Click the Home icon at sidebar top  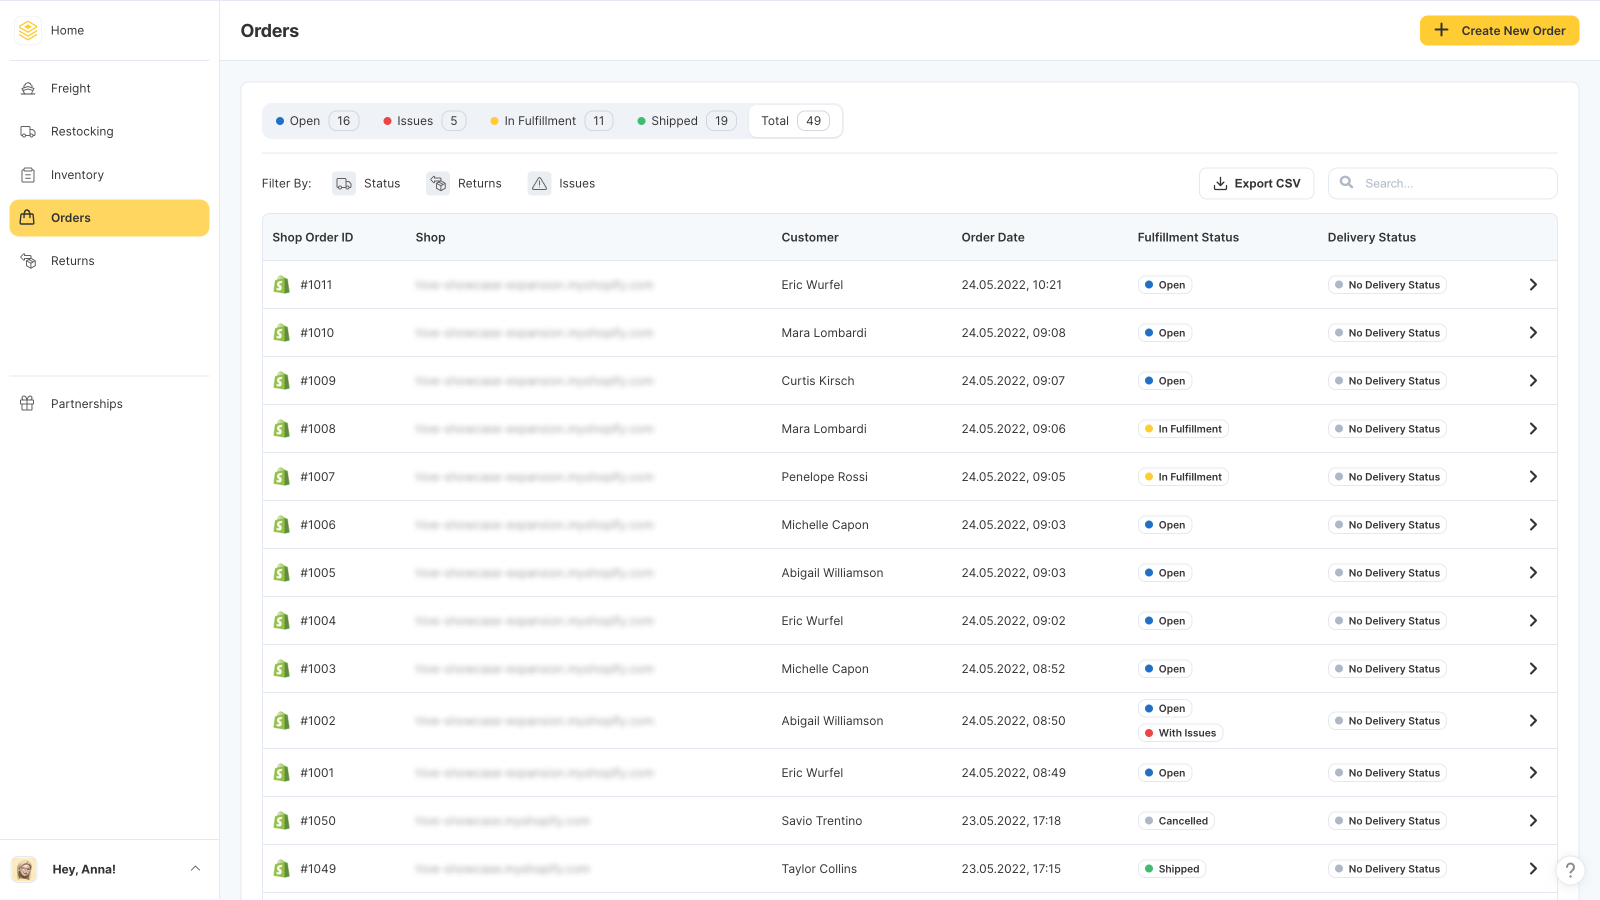tap(27, 30)
